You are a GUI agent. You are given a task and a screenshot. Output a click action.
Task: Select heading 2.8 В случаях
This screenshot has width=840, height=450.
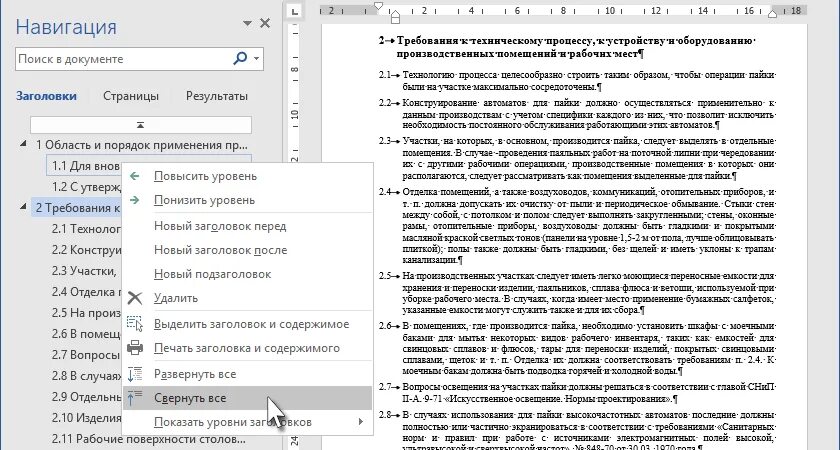(85, 376)
